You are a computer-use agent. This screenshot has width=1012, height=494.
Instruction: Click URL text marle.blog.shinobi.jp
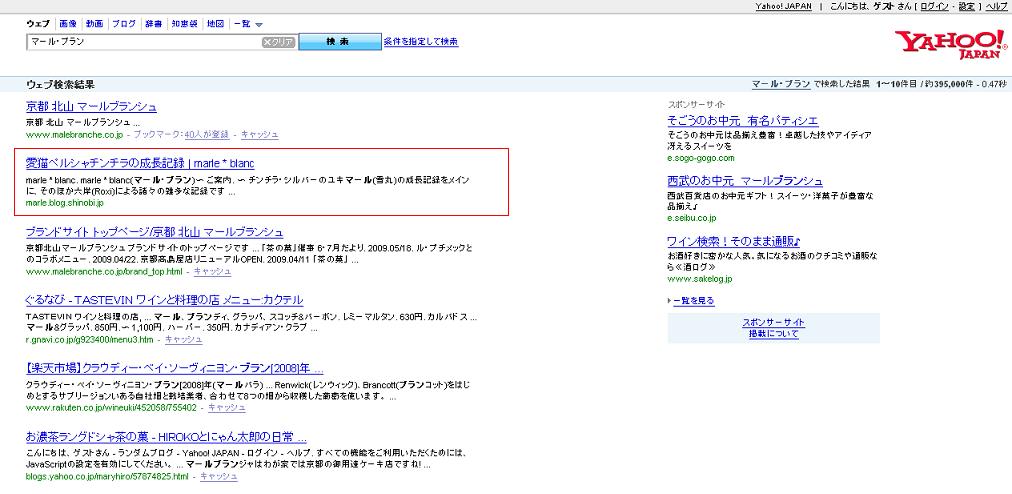[65, 203]
